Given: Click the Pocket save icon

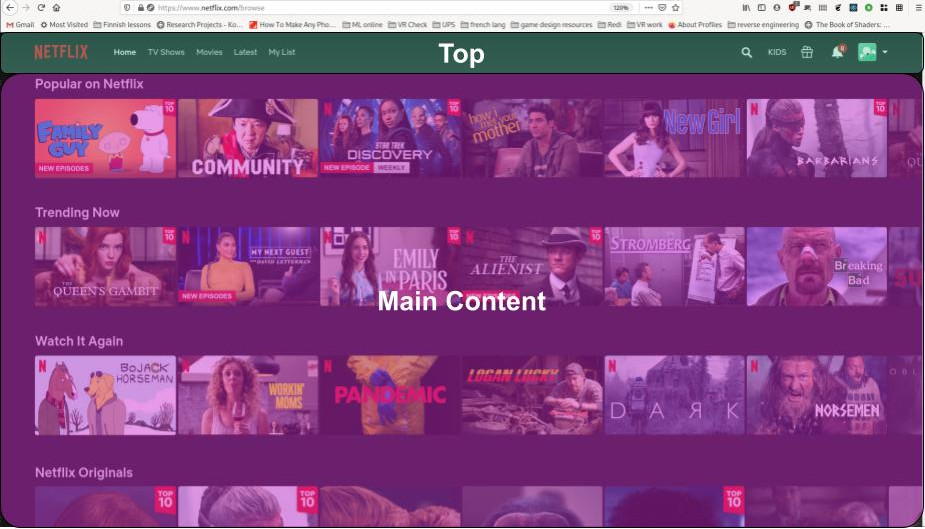Looking at the screenshot, I should click(662, 8).
